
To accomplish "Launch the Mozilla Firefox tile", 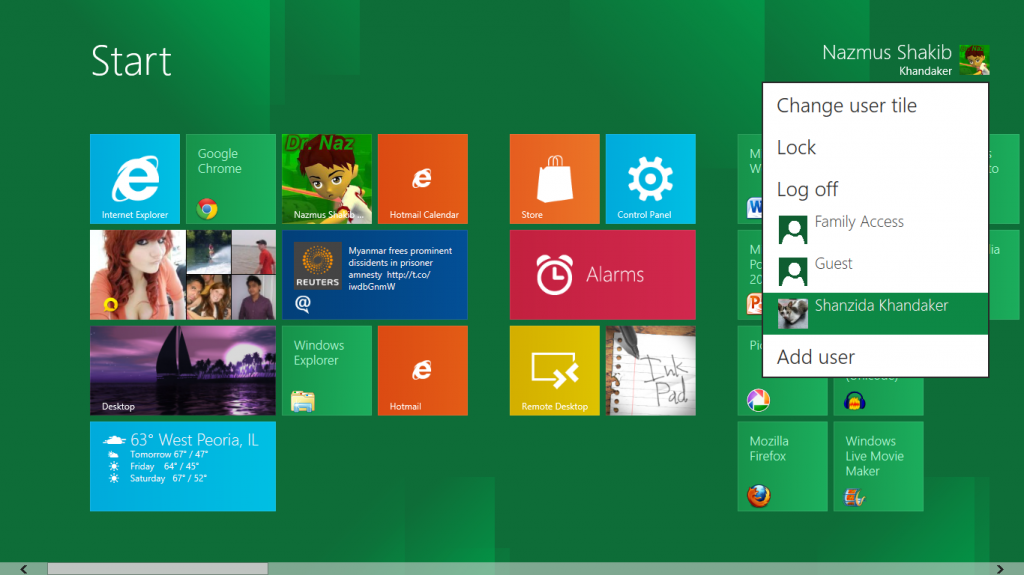I will click(782, 467).
